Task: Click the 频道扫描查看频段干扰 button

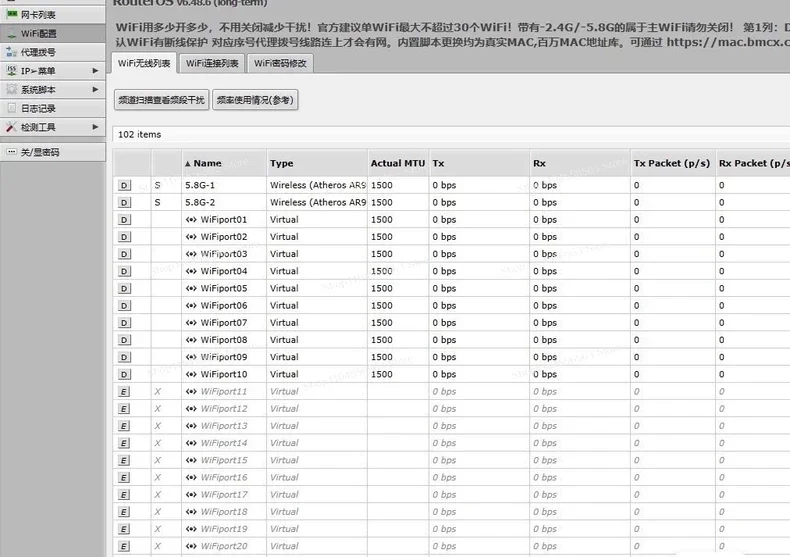Action: pyautogui.click(x=162, y=100)
